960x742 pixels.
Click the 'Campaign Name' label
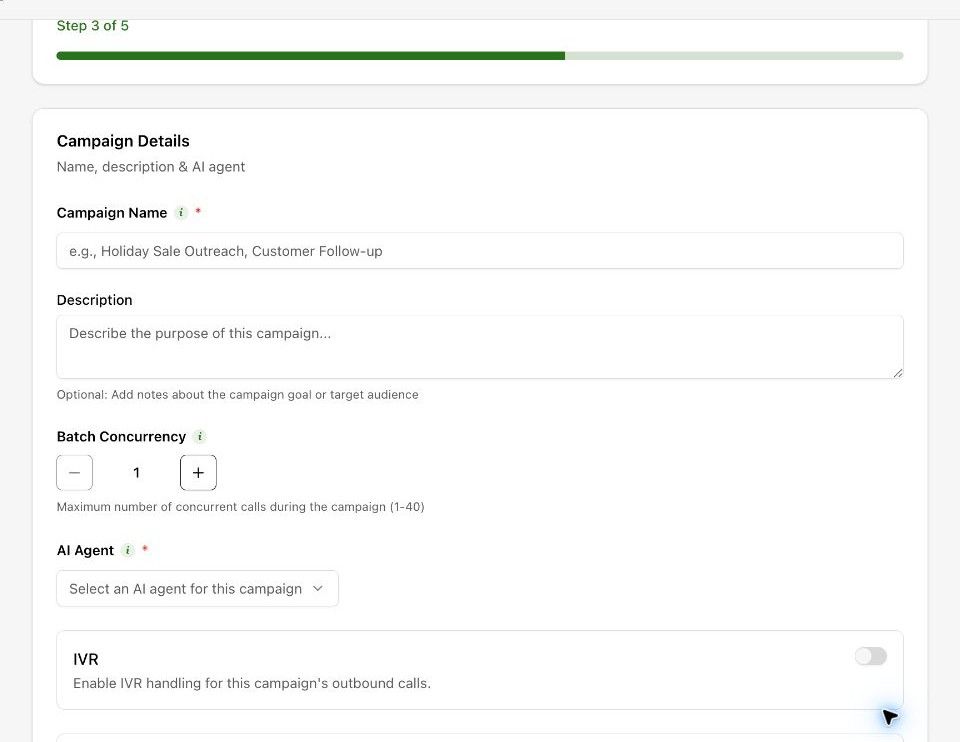tap(112, 213)
